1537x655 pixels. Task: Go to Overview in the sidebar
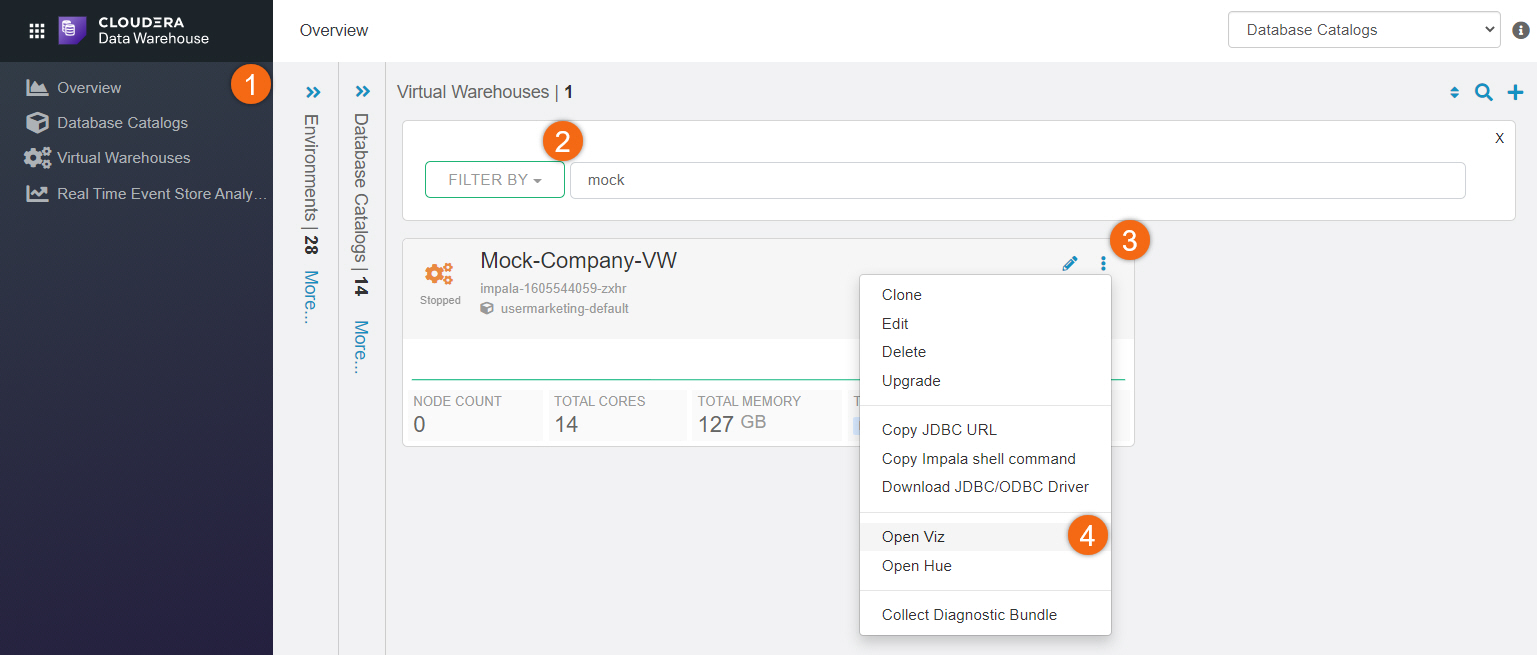point(89,88)
